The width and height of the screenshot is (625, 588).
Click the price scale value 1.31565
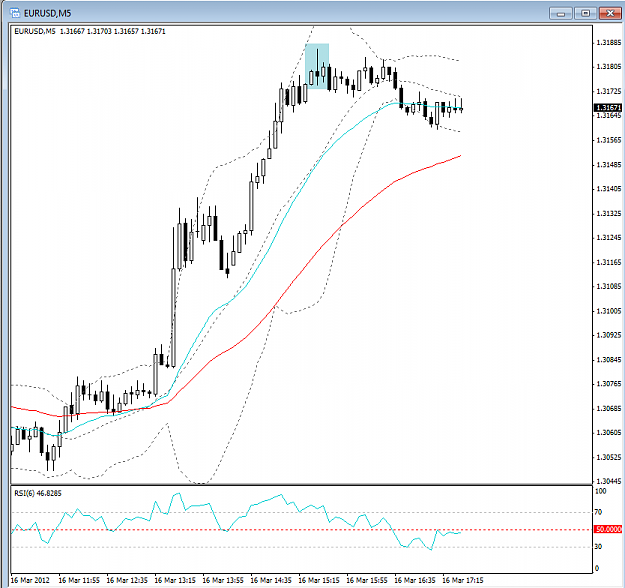coord(609,140)
